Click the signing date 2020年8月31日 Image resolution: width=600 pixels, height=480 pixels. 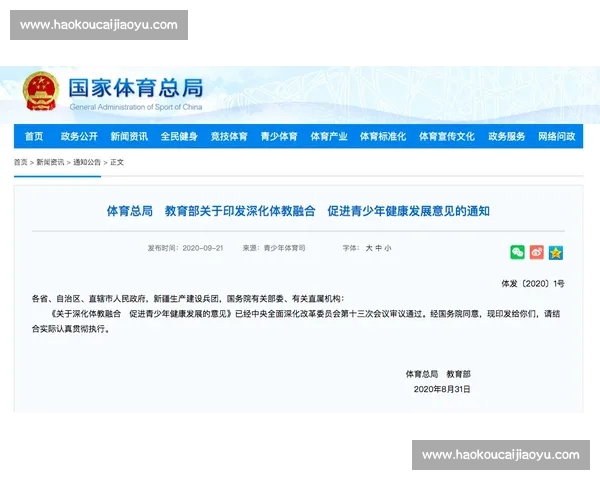(x=442, y=389)
